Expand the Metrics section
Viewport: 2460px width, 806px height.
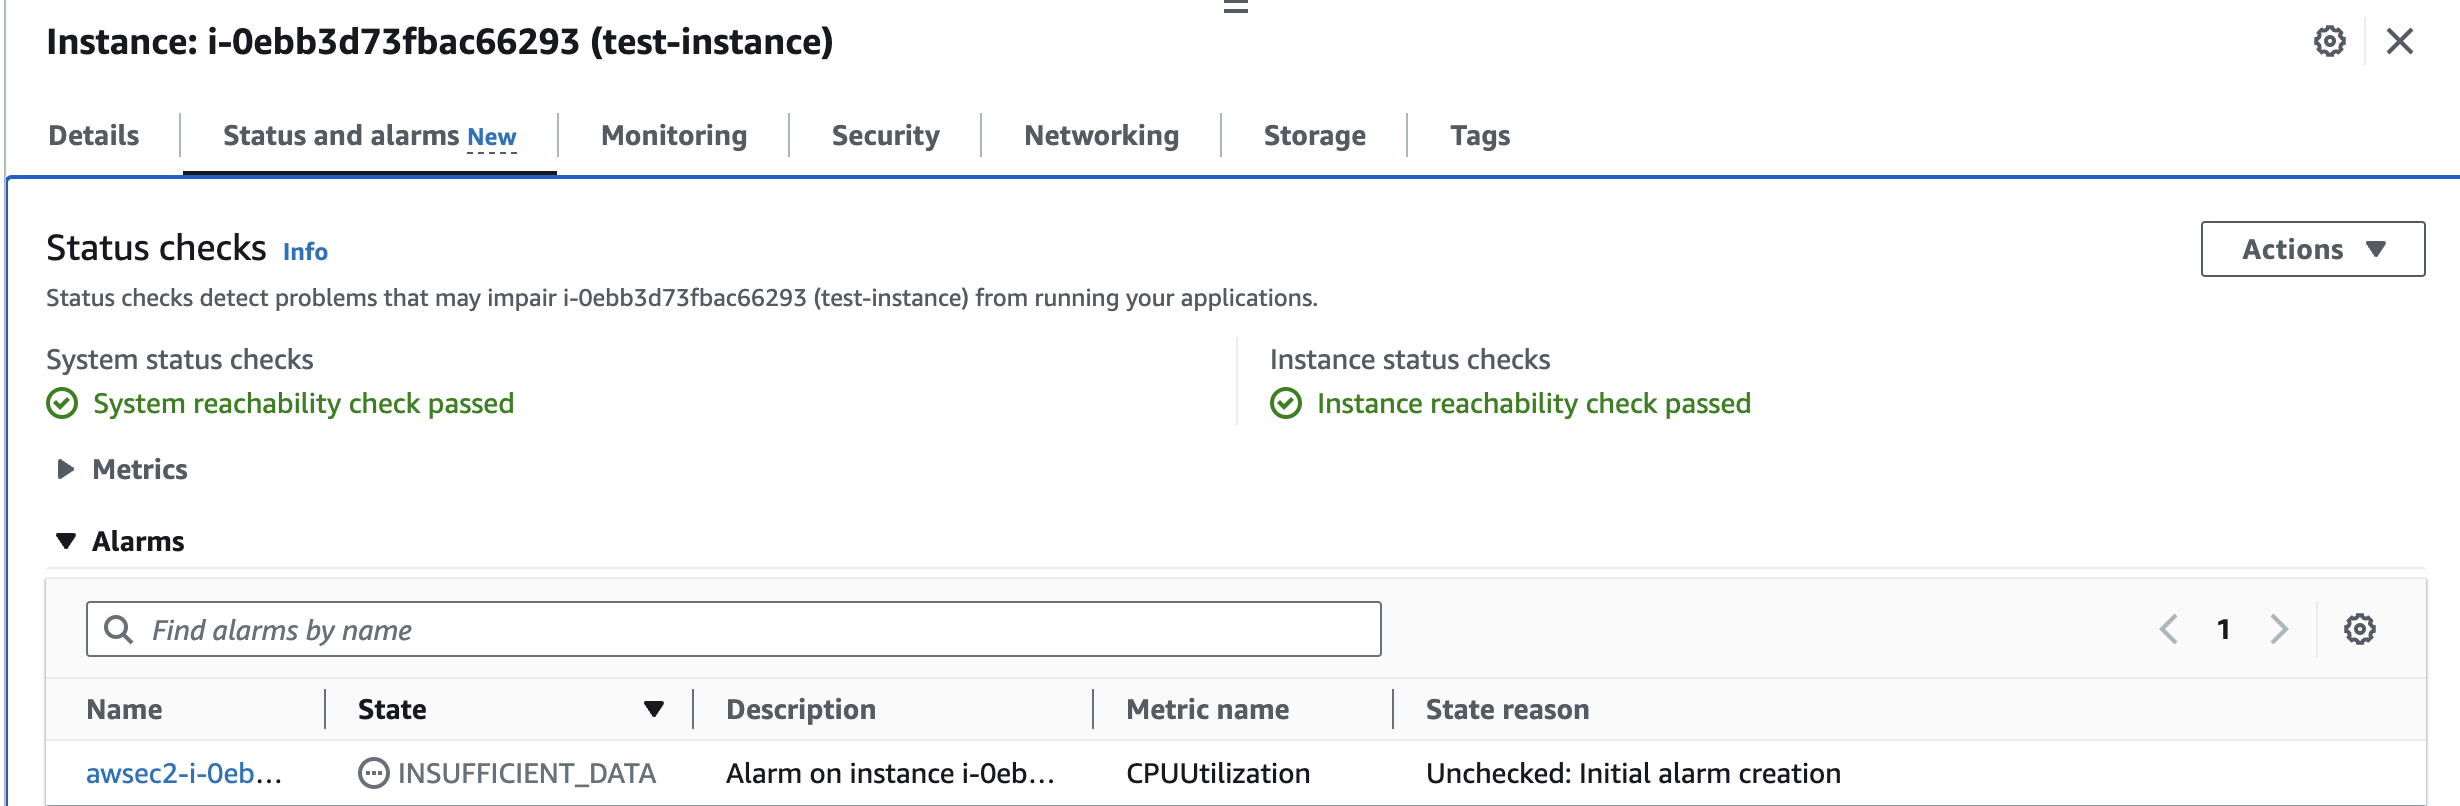(x=66, y=469)
